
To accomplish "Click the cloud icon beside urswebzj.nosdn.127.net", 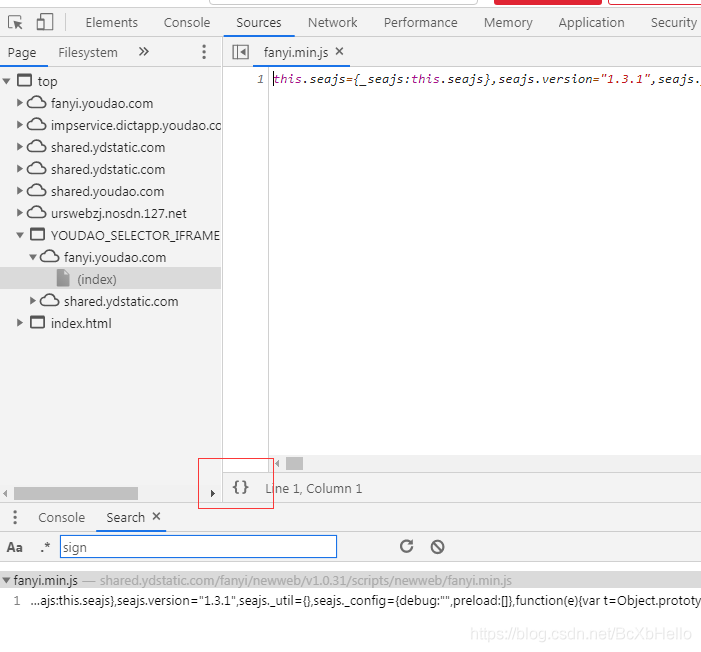I will [36, 212].
